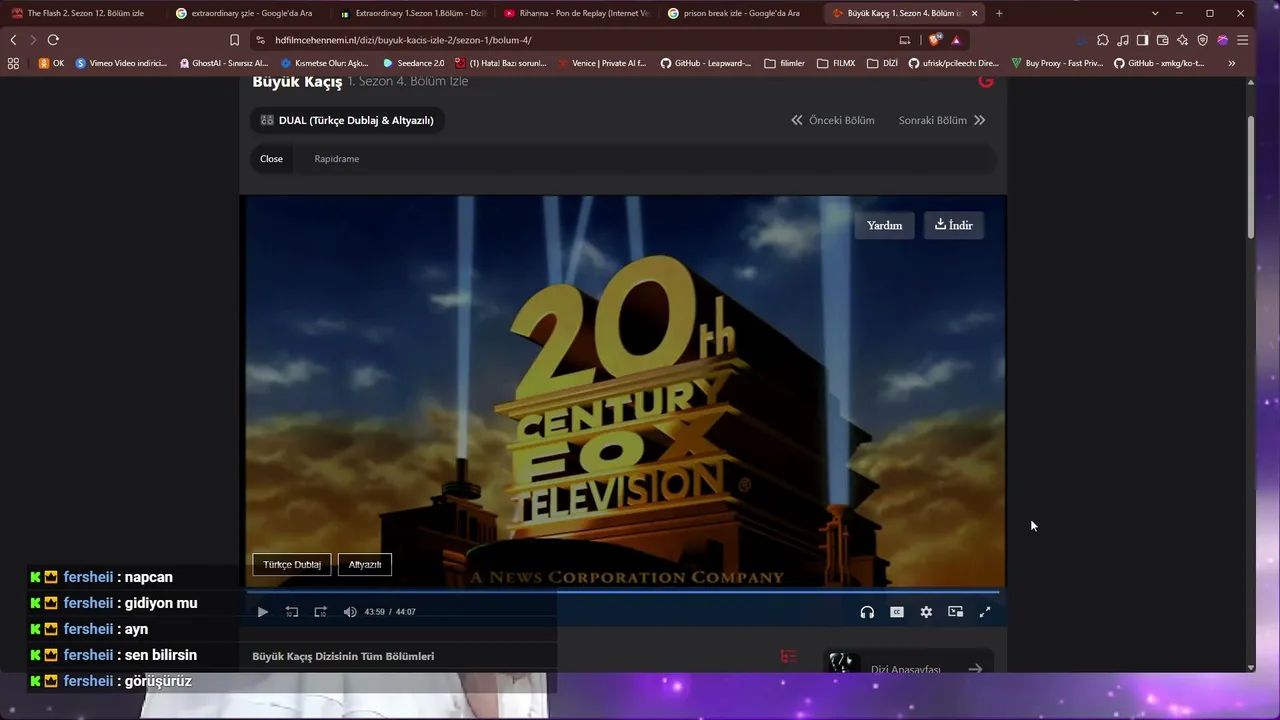Download the episode with İndir
This screenshot has height=720, width=1280.
point(954,225)
